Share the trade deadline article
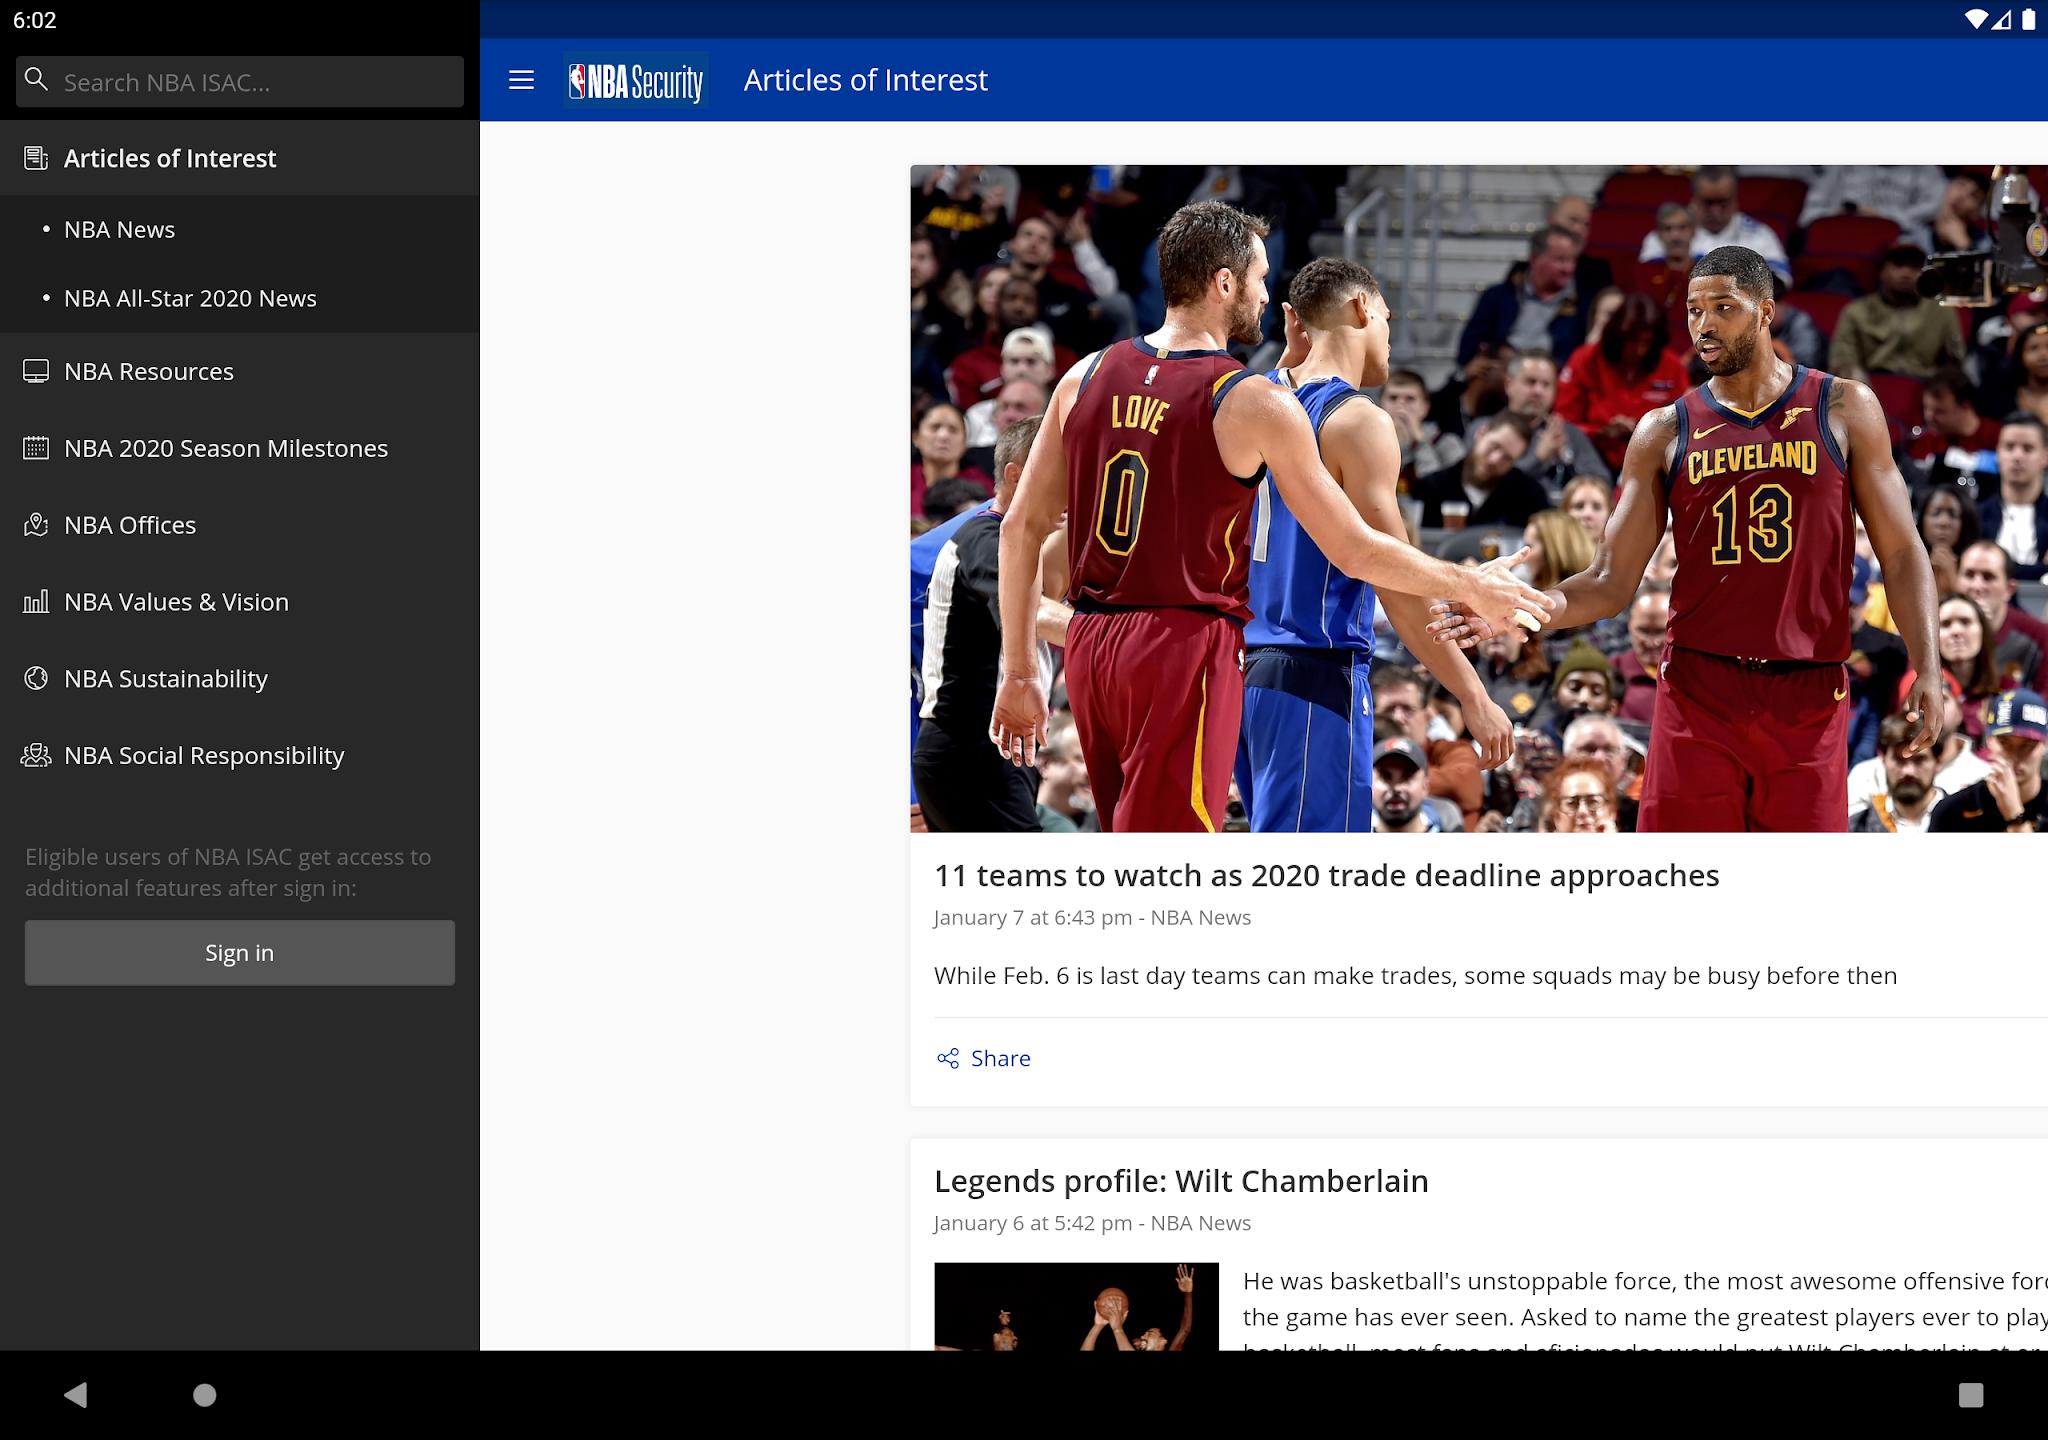 pyautogui.click(x=984, y=1058)
